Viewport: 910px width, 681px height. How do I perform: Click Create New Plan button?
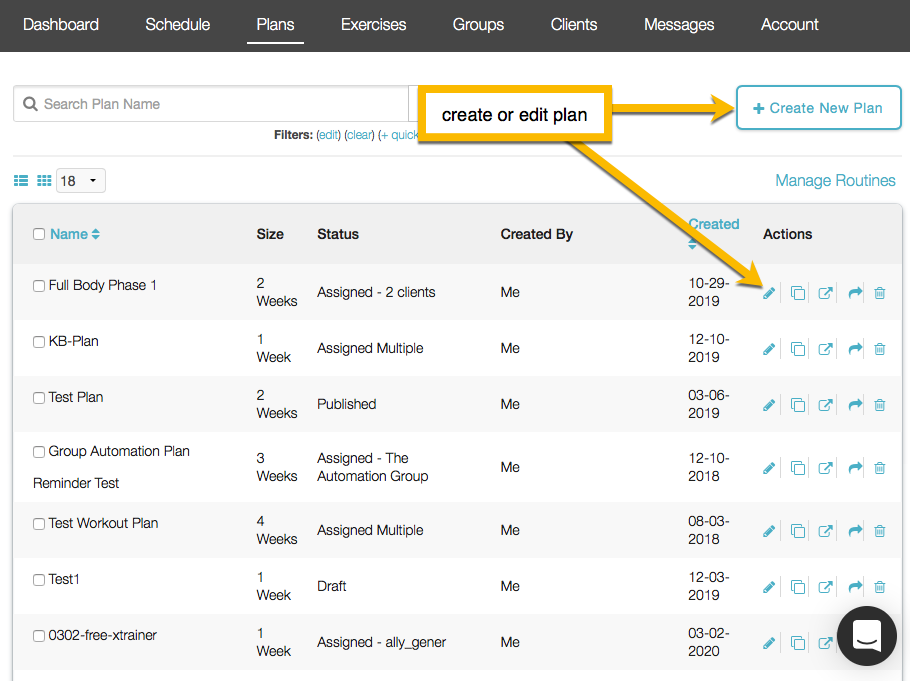coord(818,108)
